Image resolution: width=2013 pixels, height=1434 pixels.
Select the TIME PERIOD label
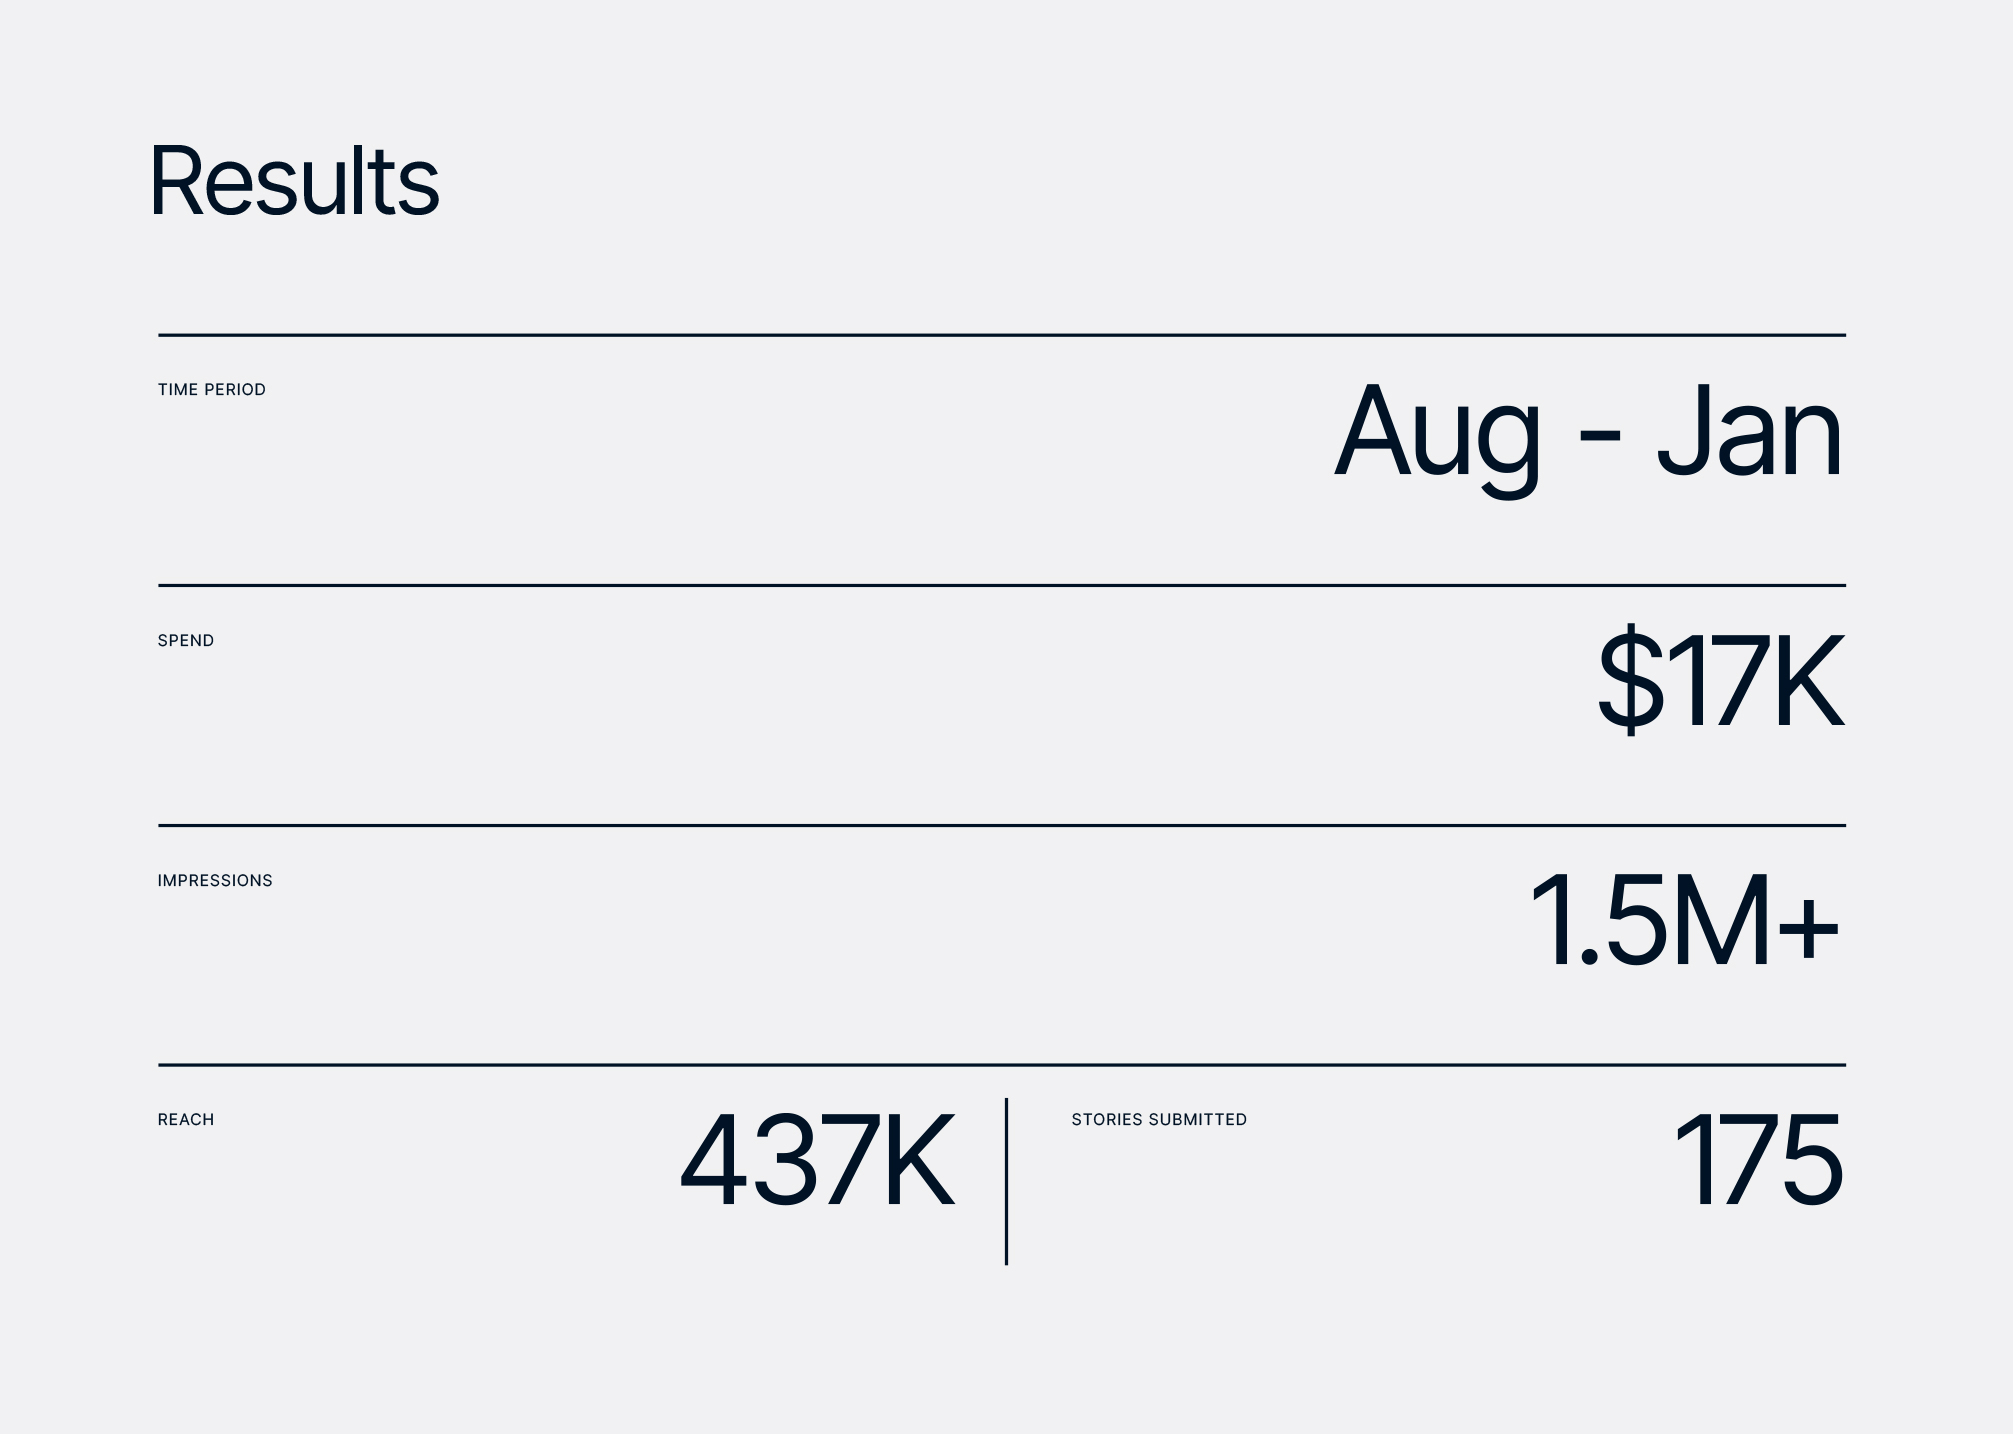tap(212, 390)
